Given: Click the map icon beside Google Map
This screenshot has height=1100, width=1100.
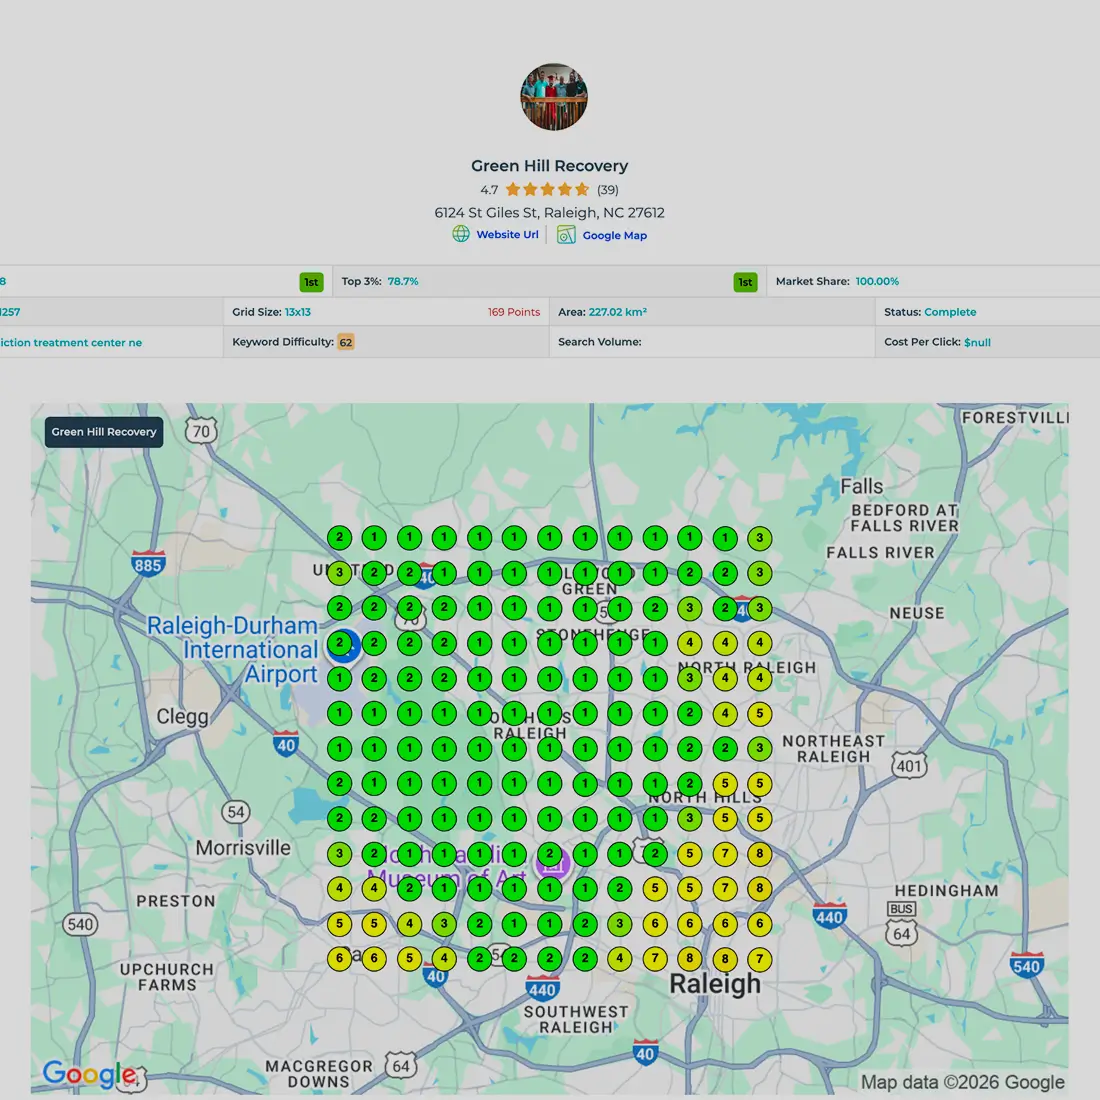Looking at the screenshot, I should (x=566, y=234).
